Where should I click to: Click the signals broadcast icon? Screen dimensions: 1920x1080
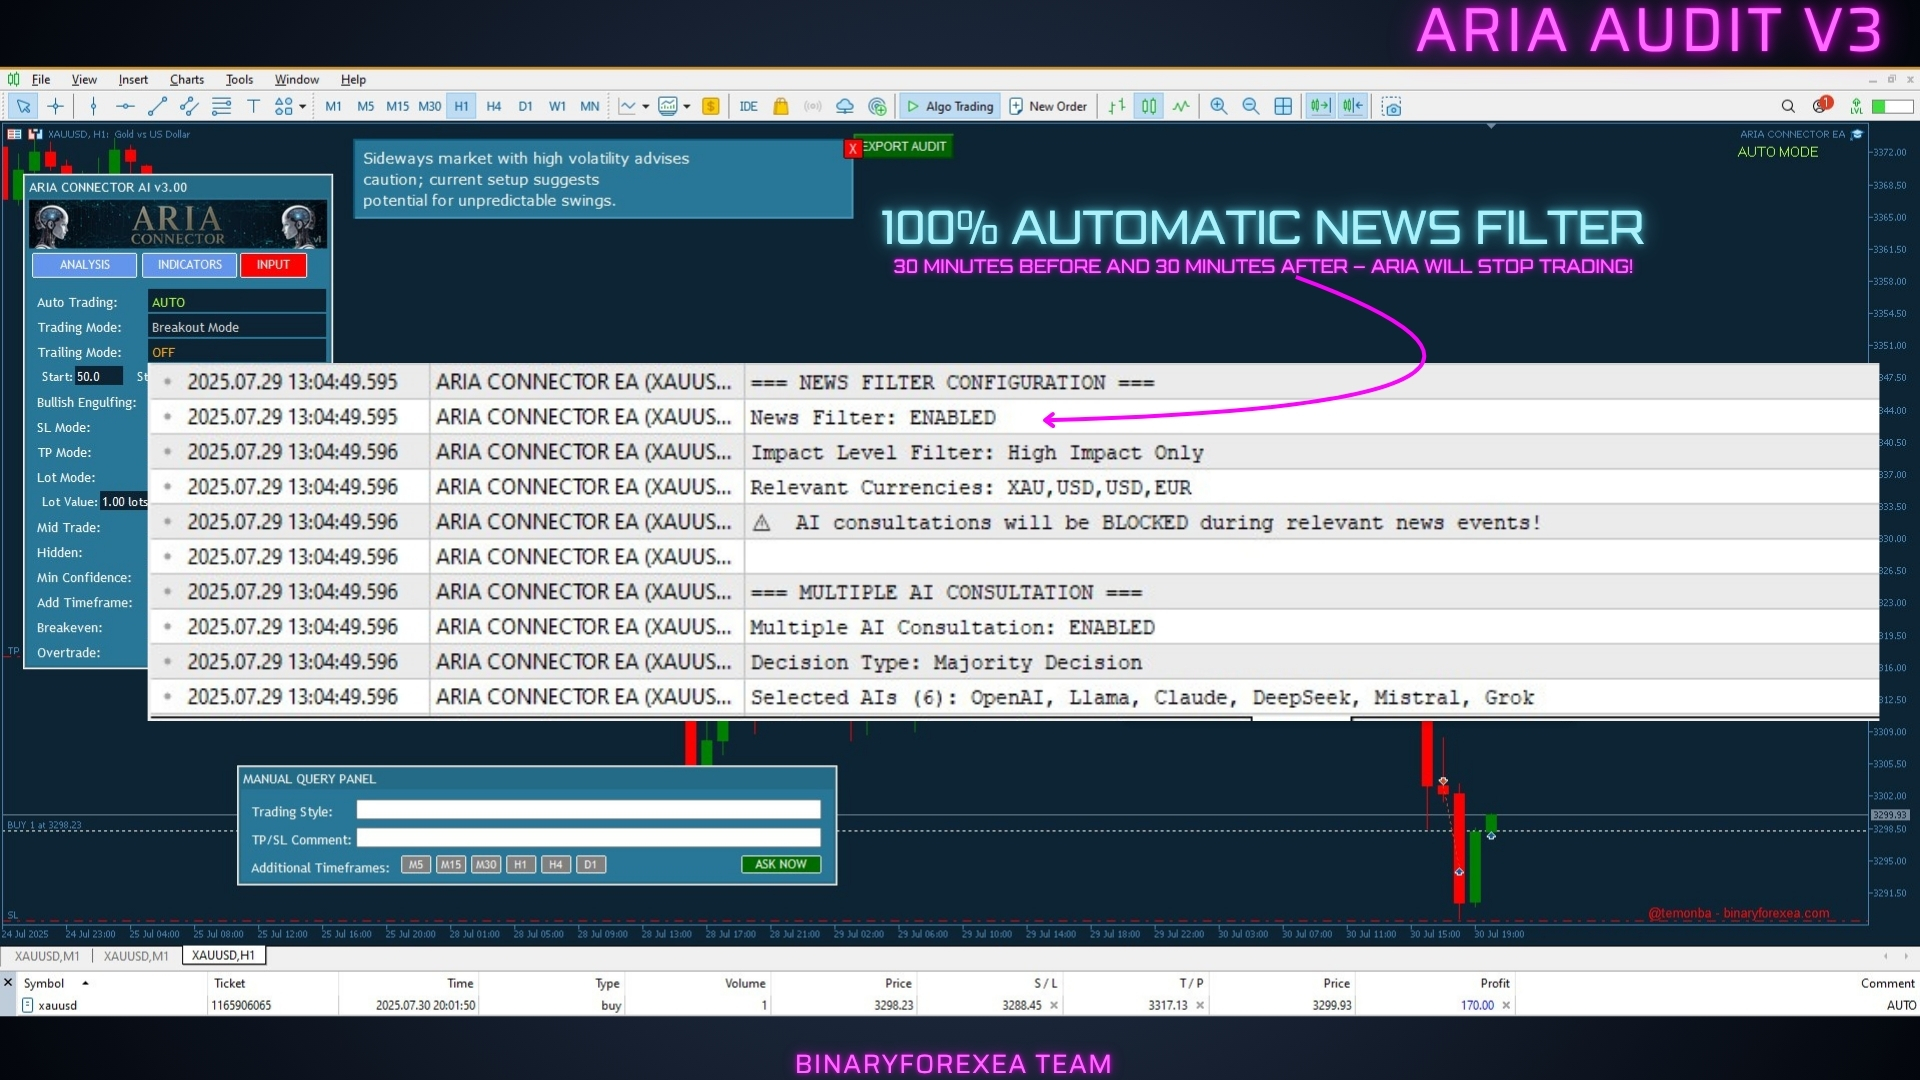click(x=813, y=106)
